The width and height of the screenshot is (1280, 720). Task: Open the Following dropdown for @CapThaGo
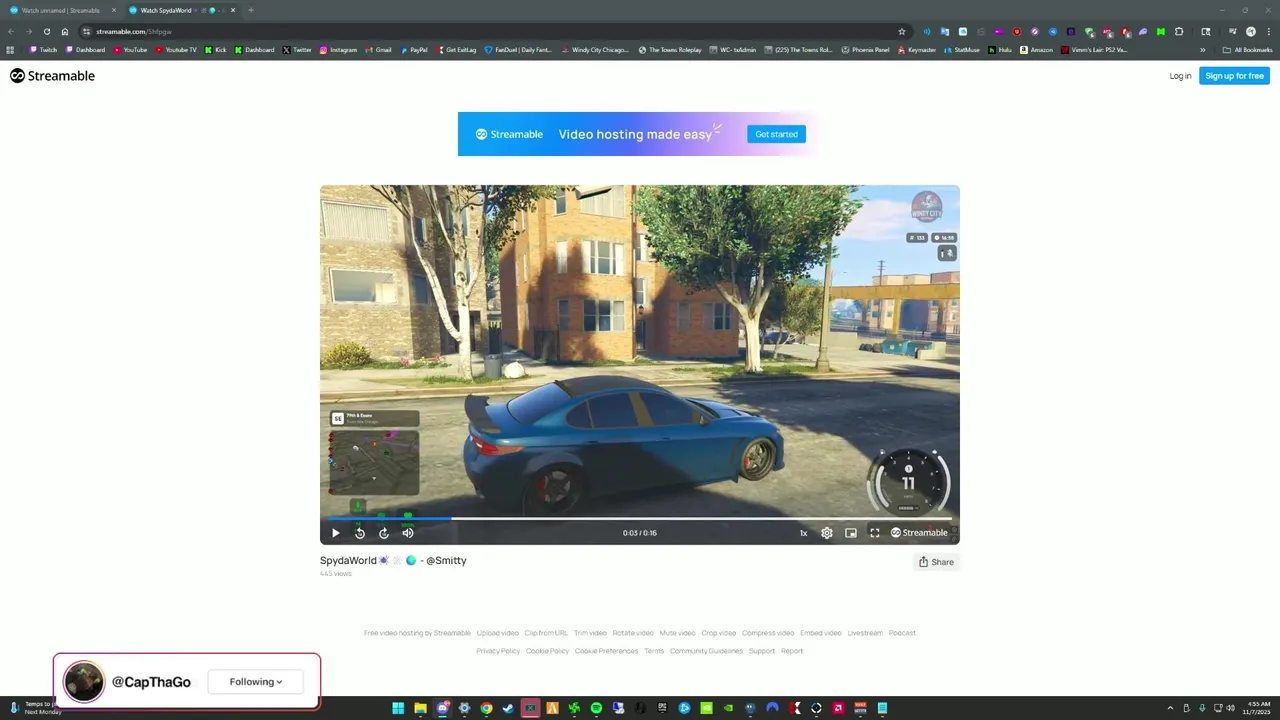(x=256, y=682)
